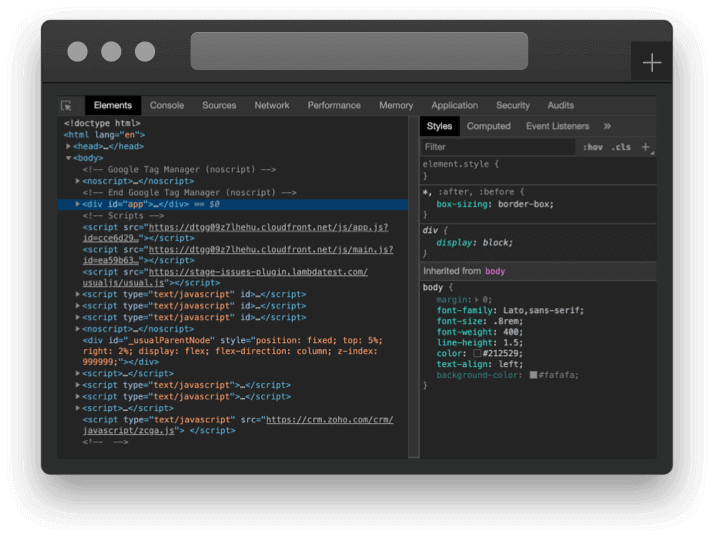
Task: Open the Event Listeners tab
Action: point(557,126)
